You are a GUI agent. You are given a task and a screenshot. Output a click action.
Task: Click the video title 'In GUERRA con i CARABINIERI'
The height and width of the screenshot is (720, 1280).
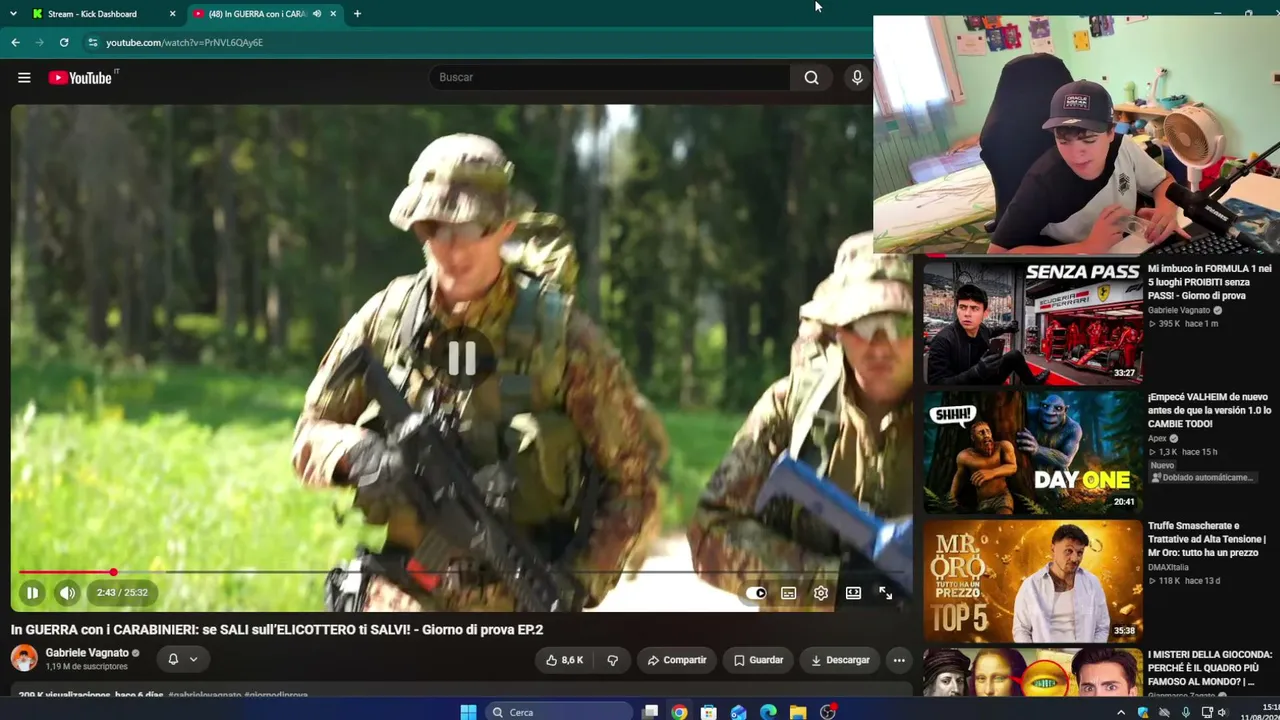pyautogui.click(x=277, y=630)
